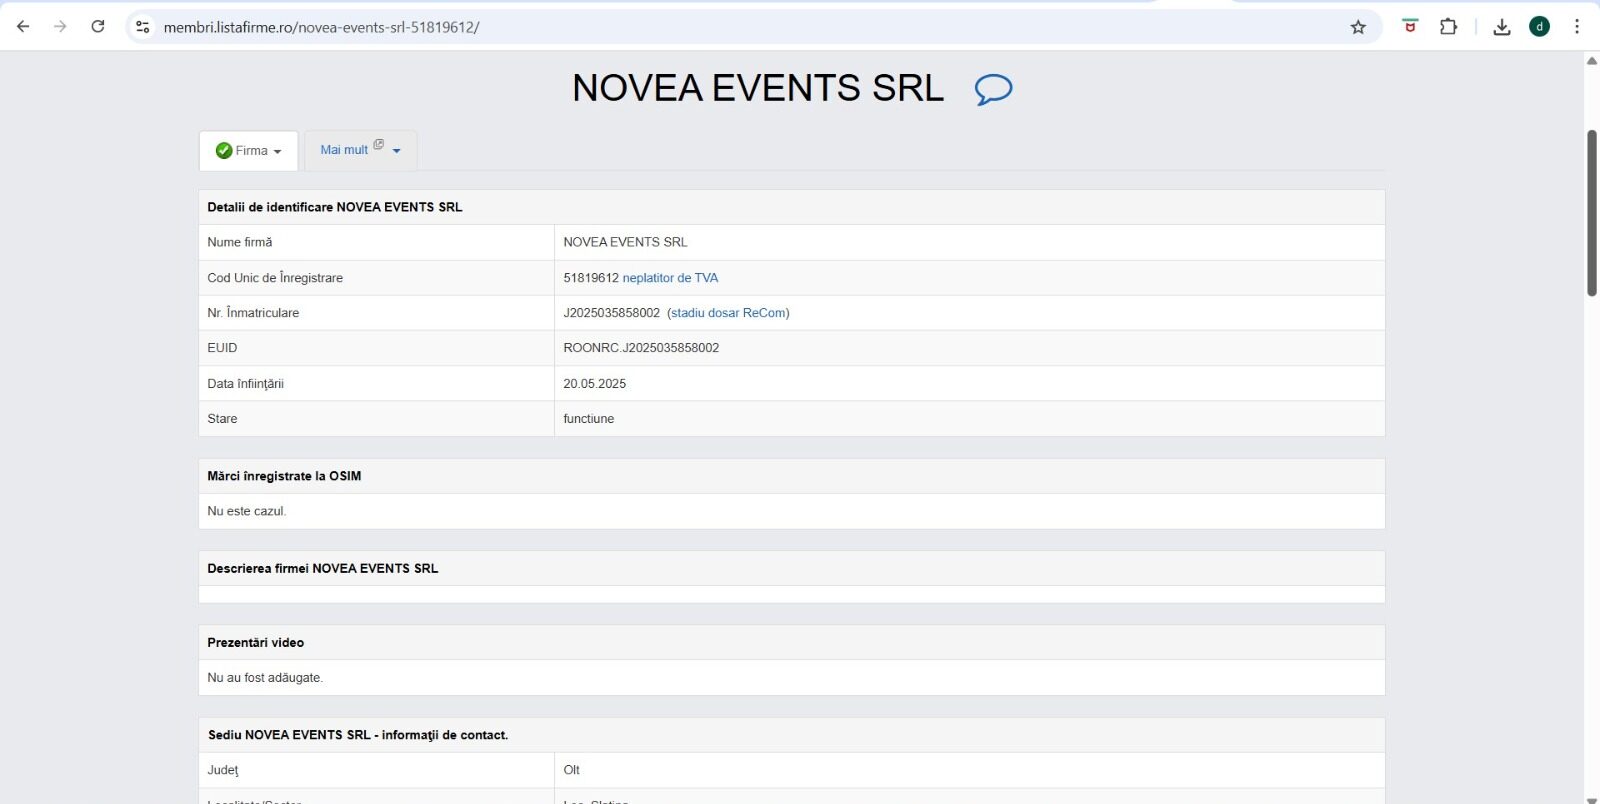
Task: Click the NOVEA EVENTS SRL page heading
Action: click(x=757, y=88)
